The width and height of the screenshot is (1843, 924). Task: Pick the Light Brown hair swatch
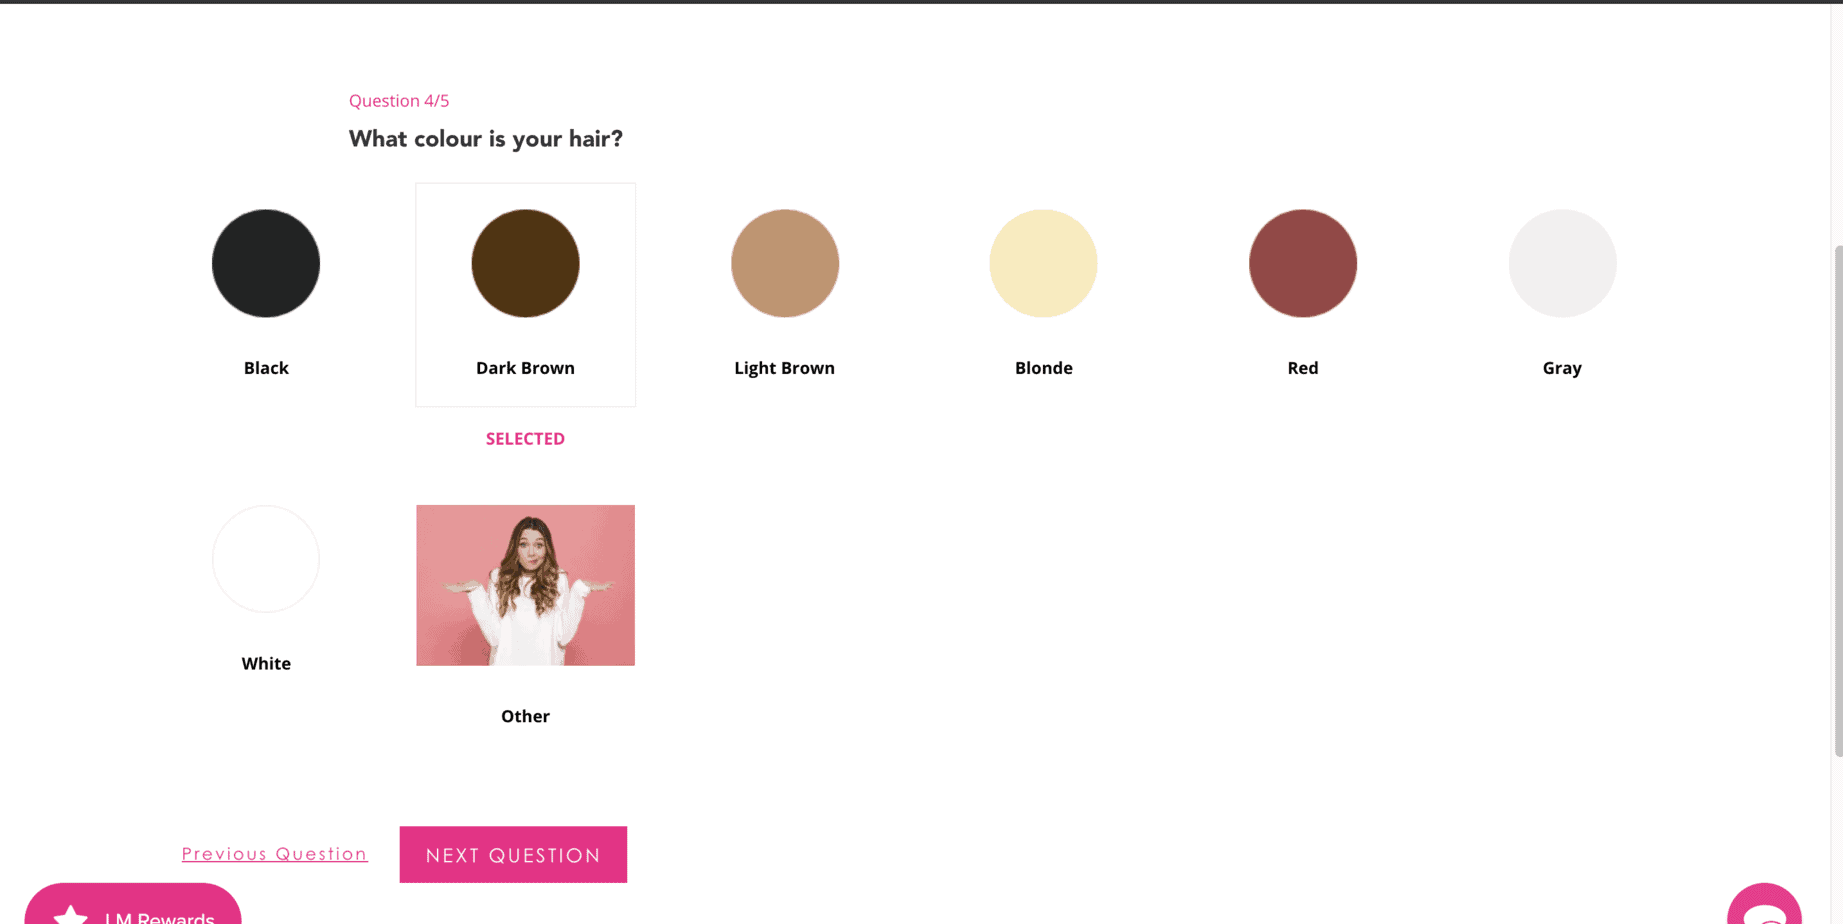(785, 263)
